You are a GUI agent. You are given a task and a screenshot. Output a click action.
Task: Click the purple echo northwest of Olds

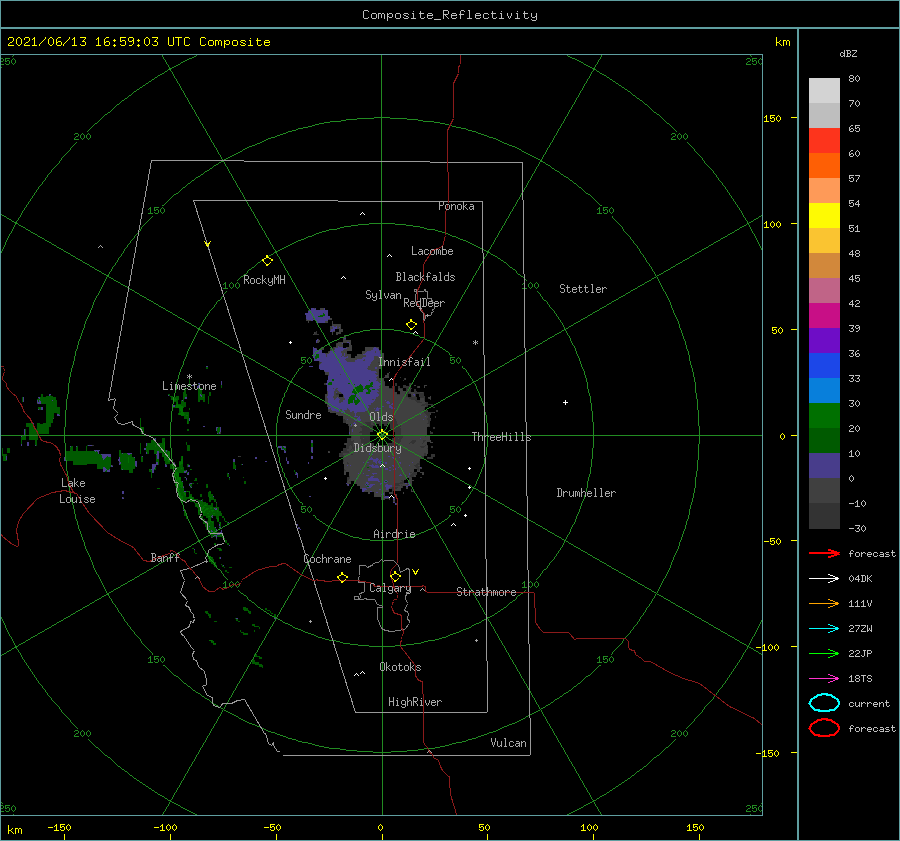click(351, 376)
